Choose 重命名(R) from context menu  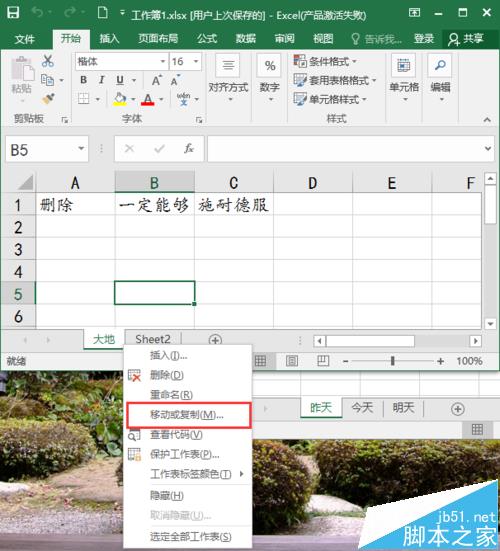[189, 395]
